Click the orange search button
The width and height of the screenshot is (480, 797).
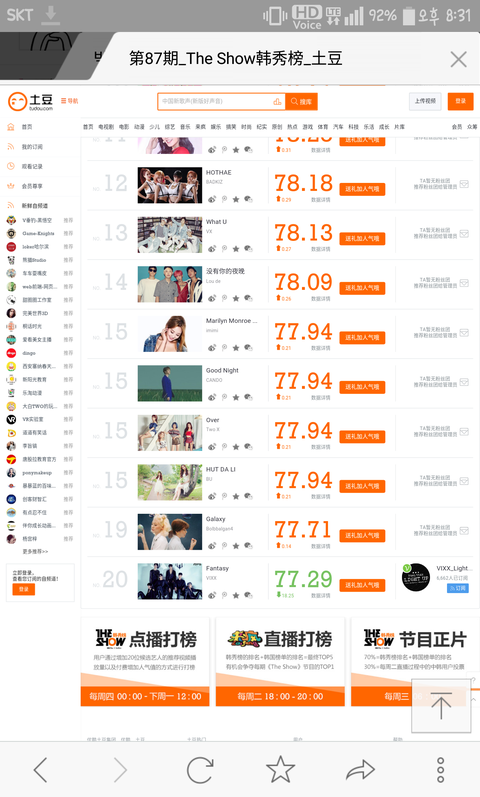(302, 102)
